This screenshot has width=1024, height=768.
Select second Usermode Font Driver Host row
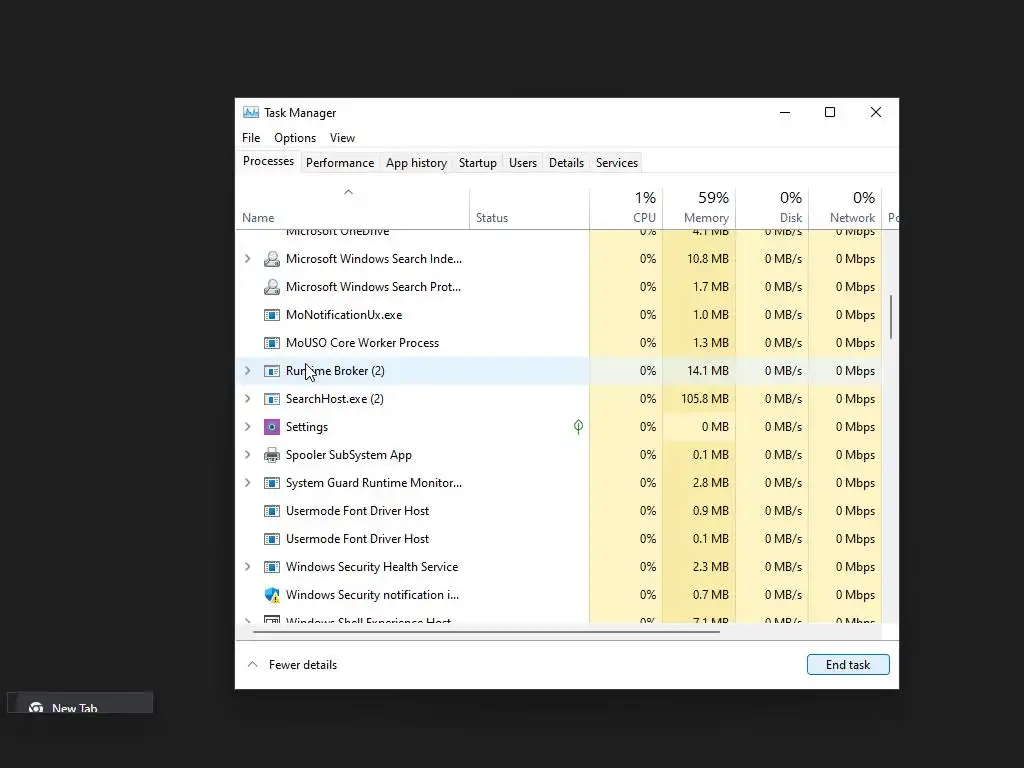558,539
